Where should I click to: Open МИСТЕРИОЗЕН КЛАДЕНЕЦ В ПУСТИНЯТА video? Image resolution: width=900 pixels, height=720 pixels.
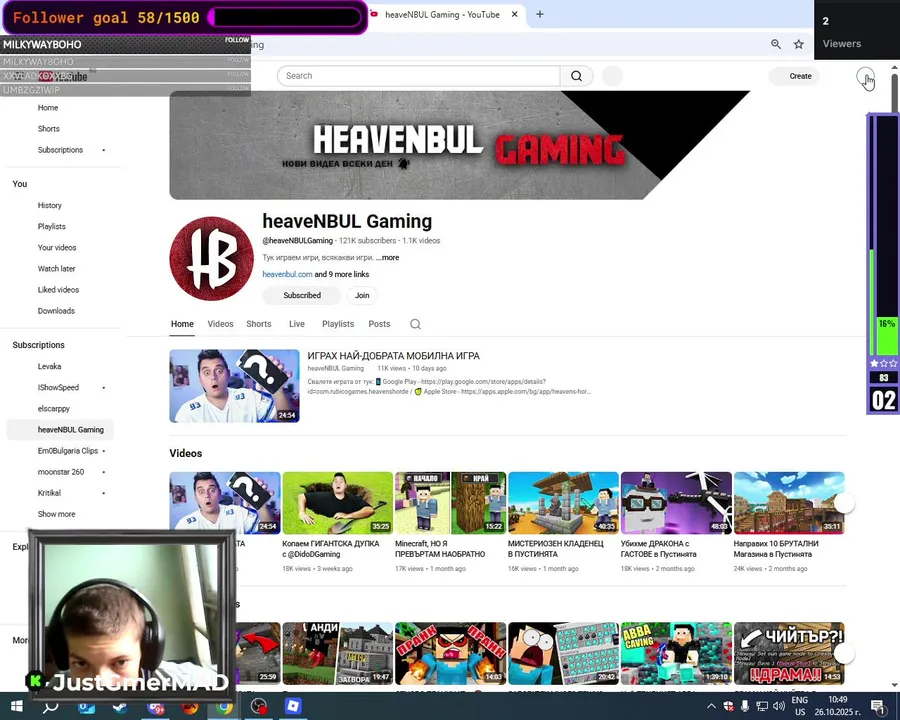point(563,503)
